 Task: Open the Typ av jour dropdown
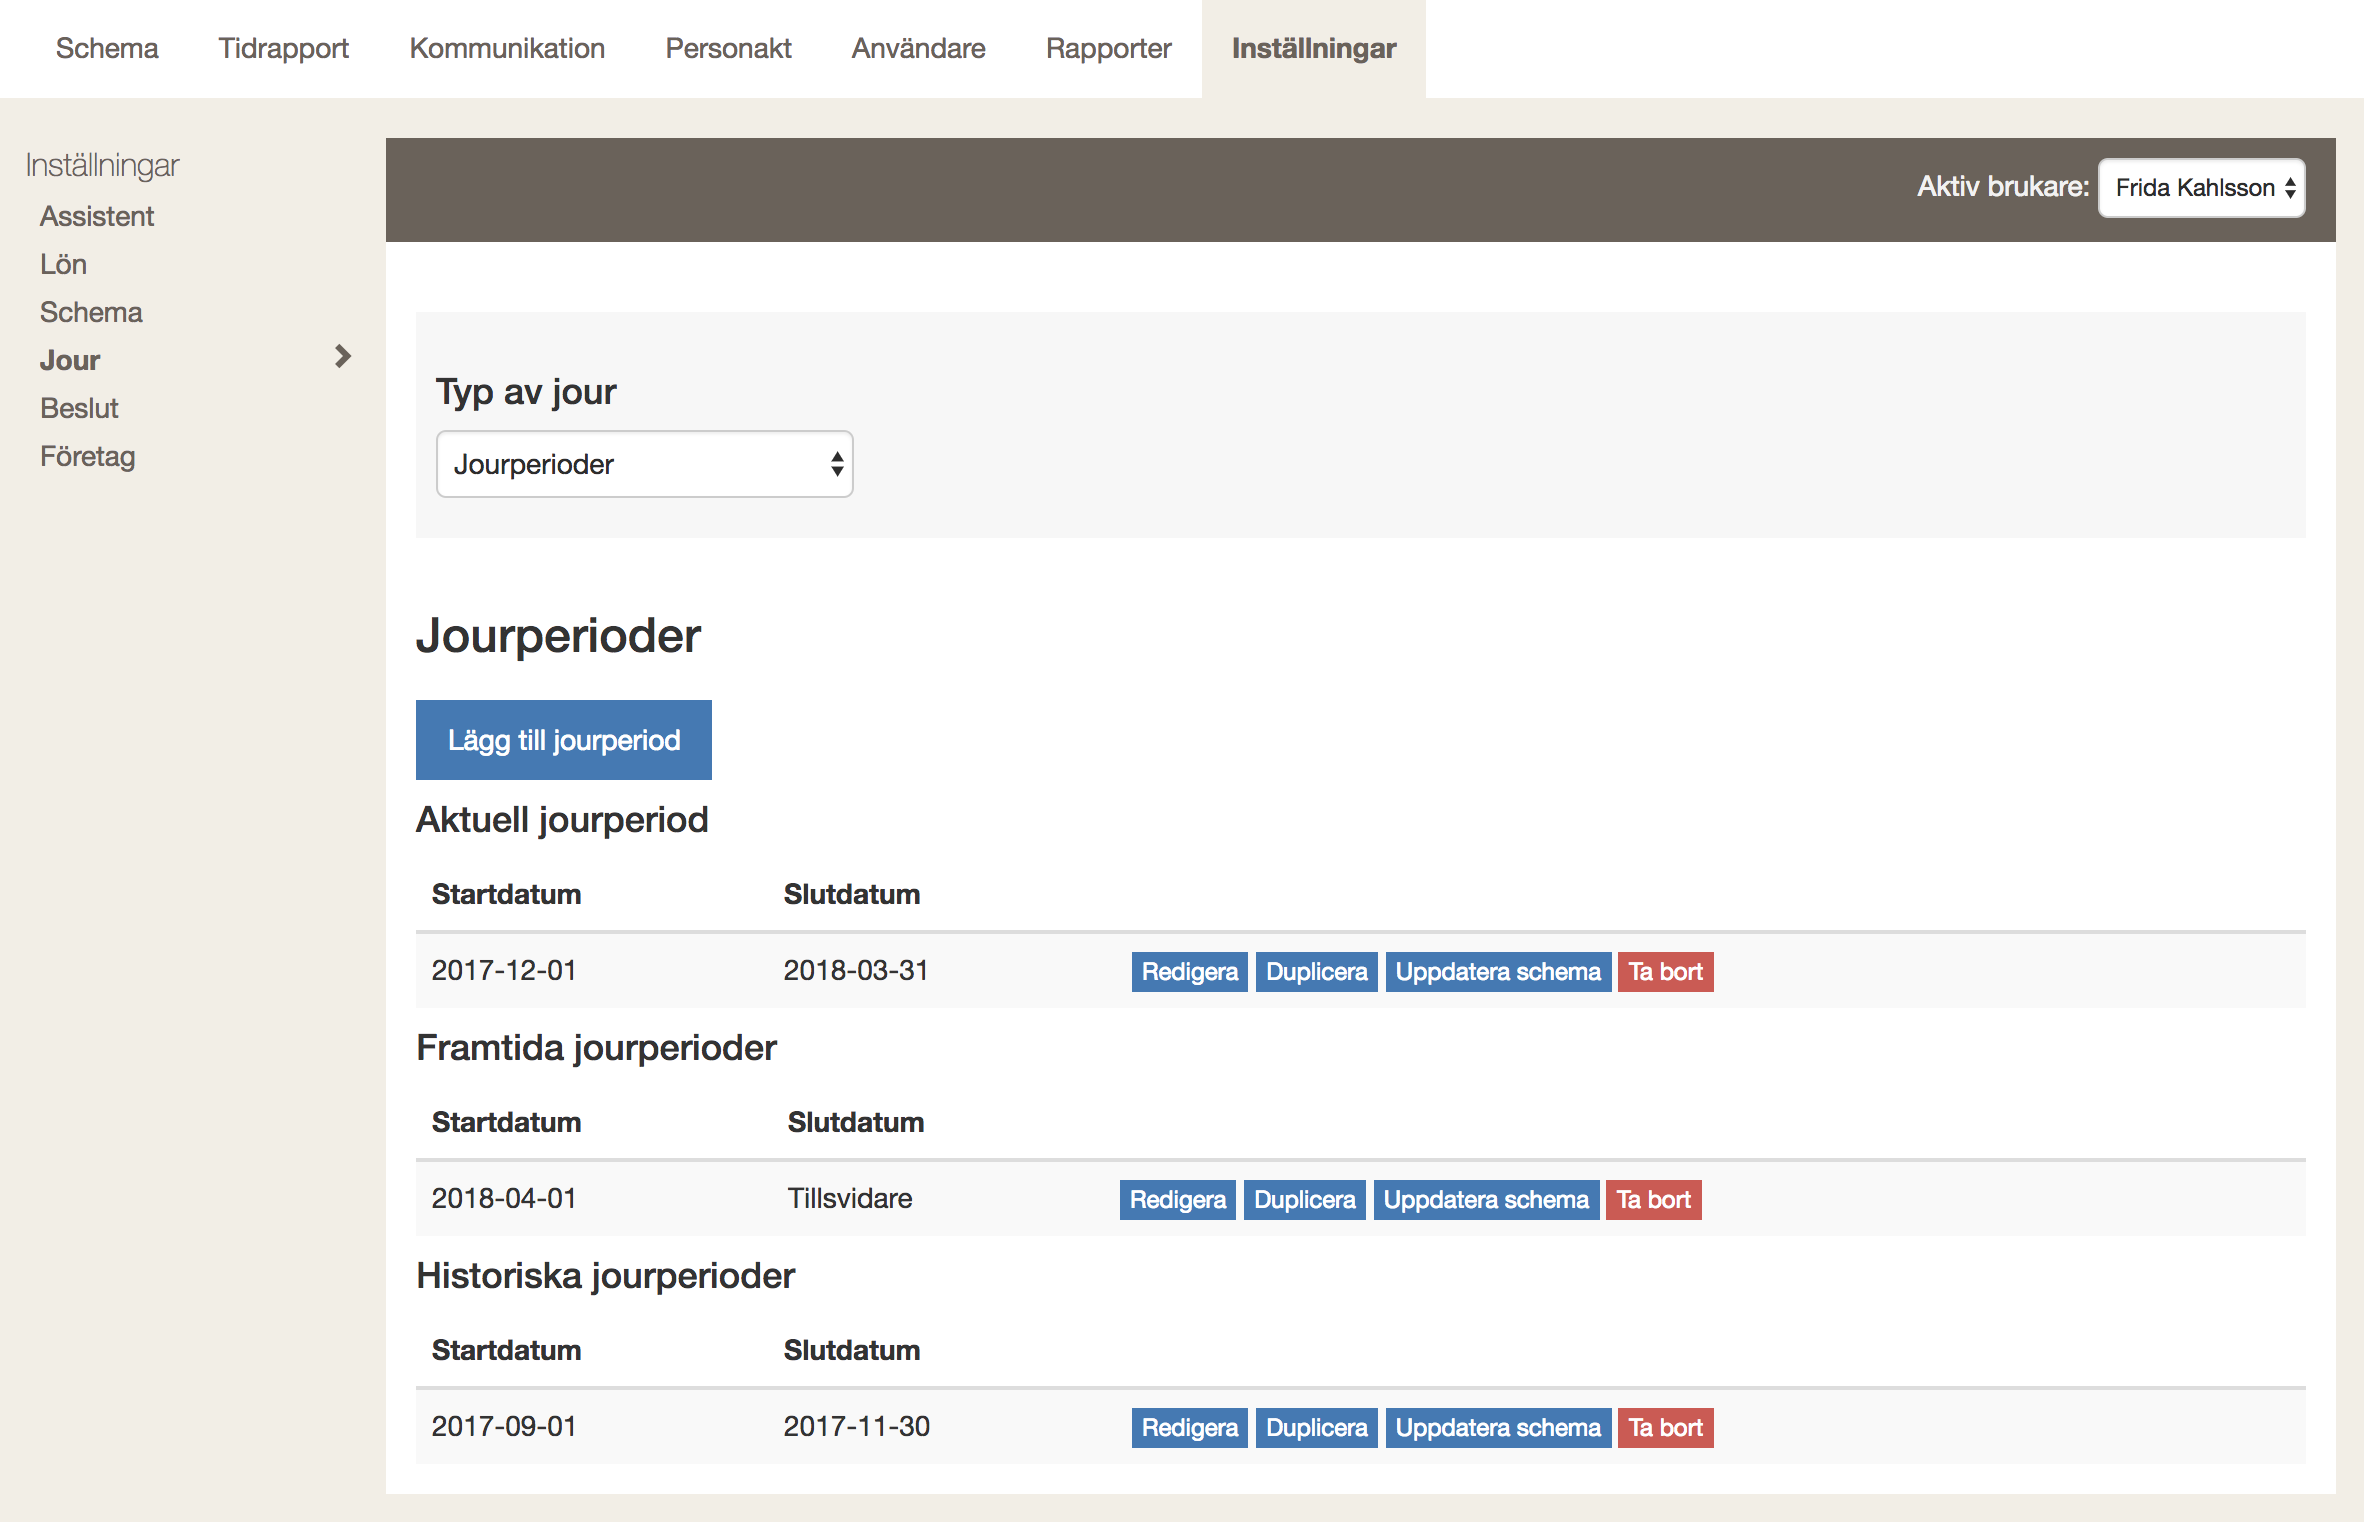[x=644, y=464]
